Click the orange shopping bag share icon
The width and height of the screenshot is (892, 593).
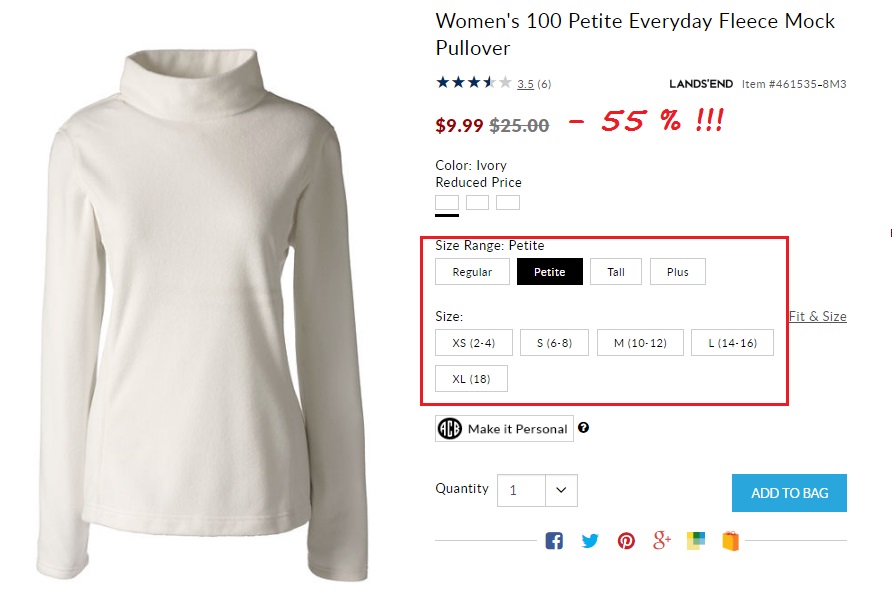731,541
